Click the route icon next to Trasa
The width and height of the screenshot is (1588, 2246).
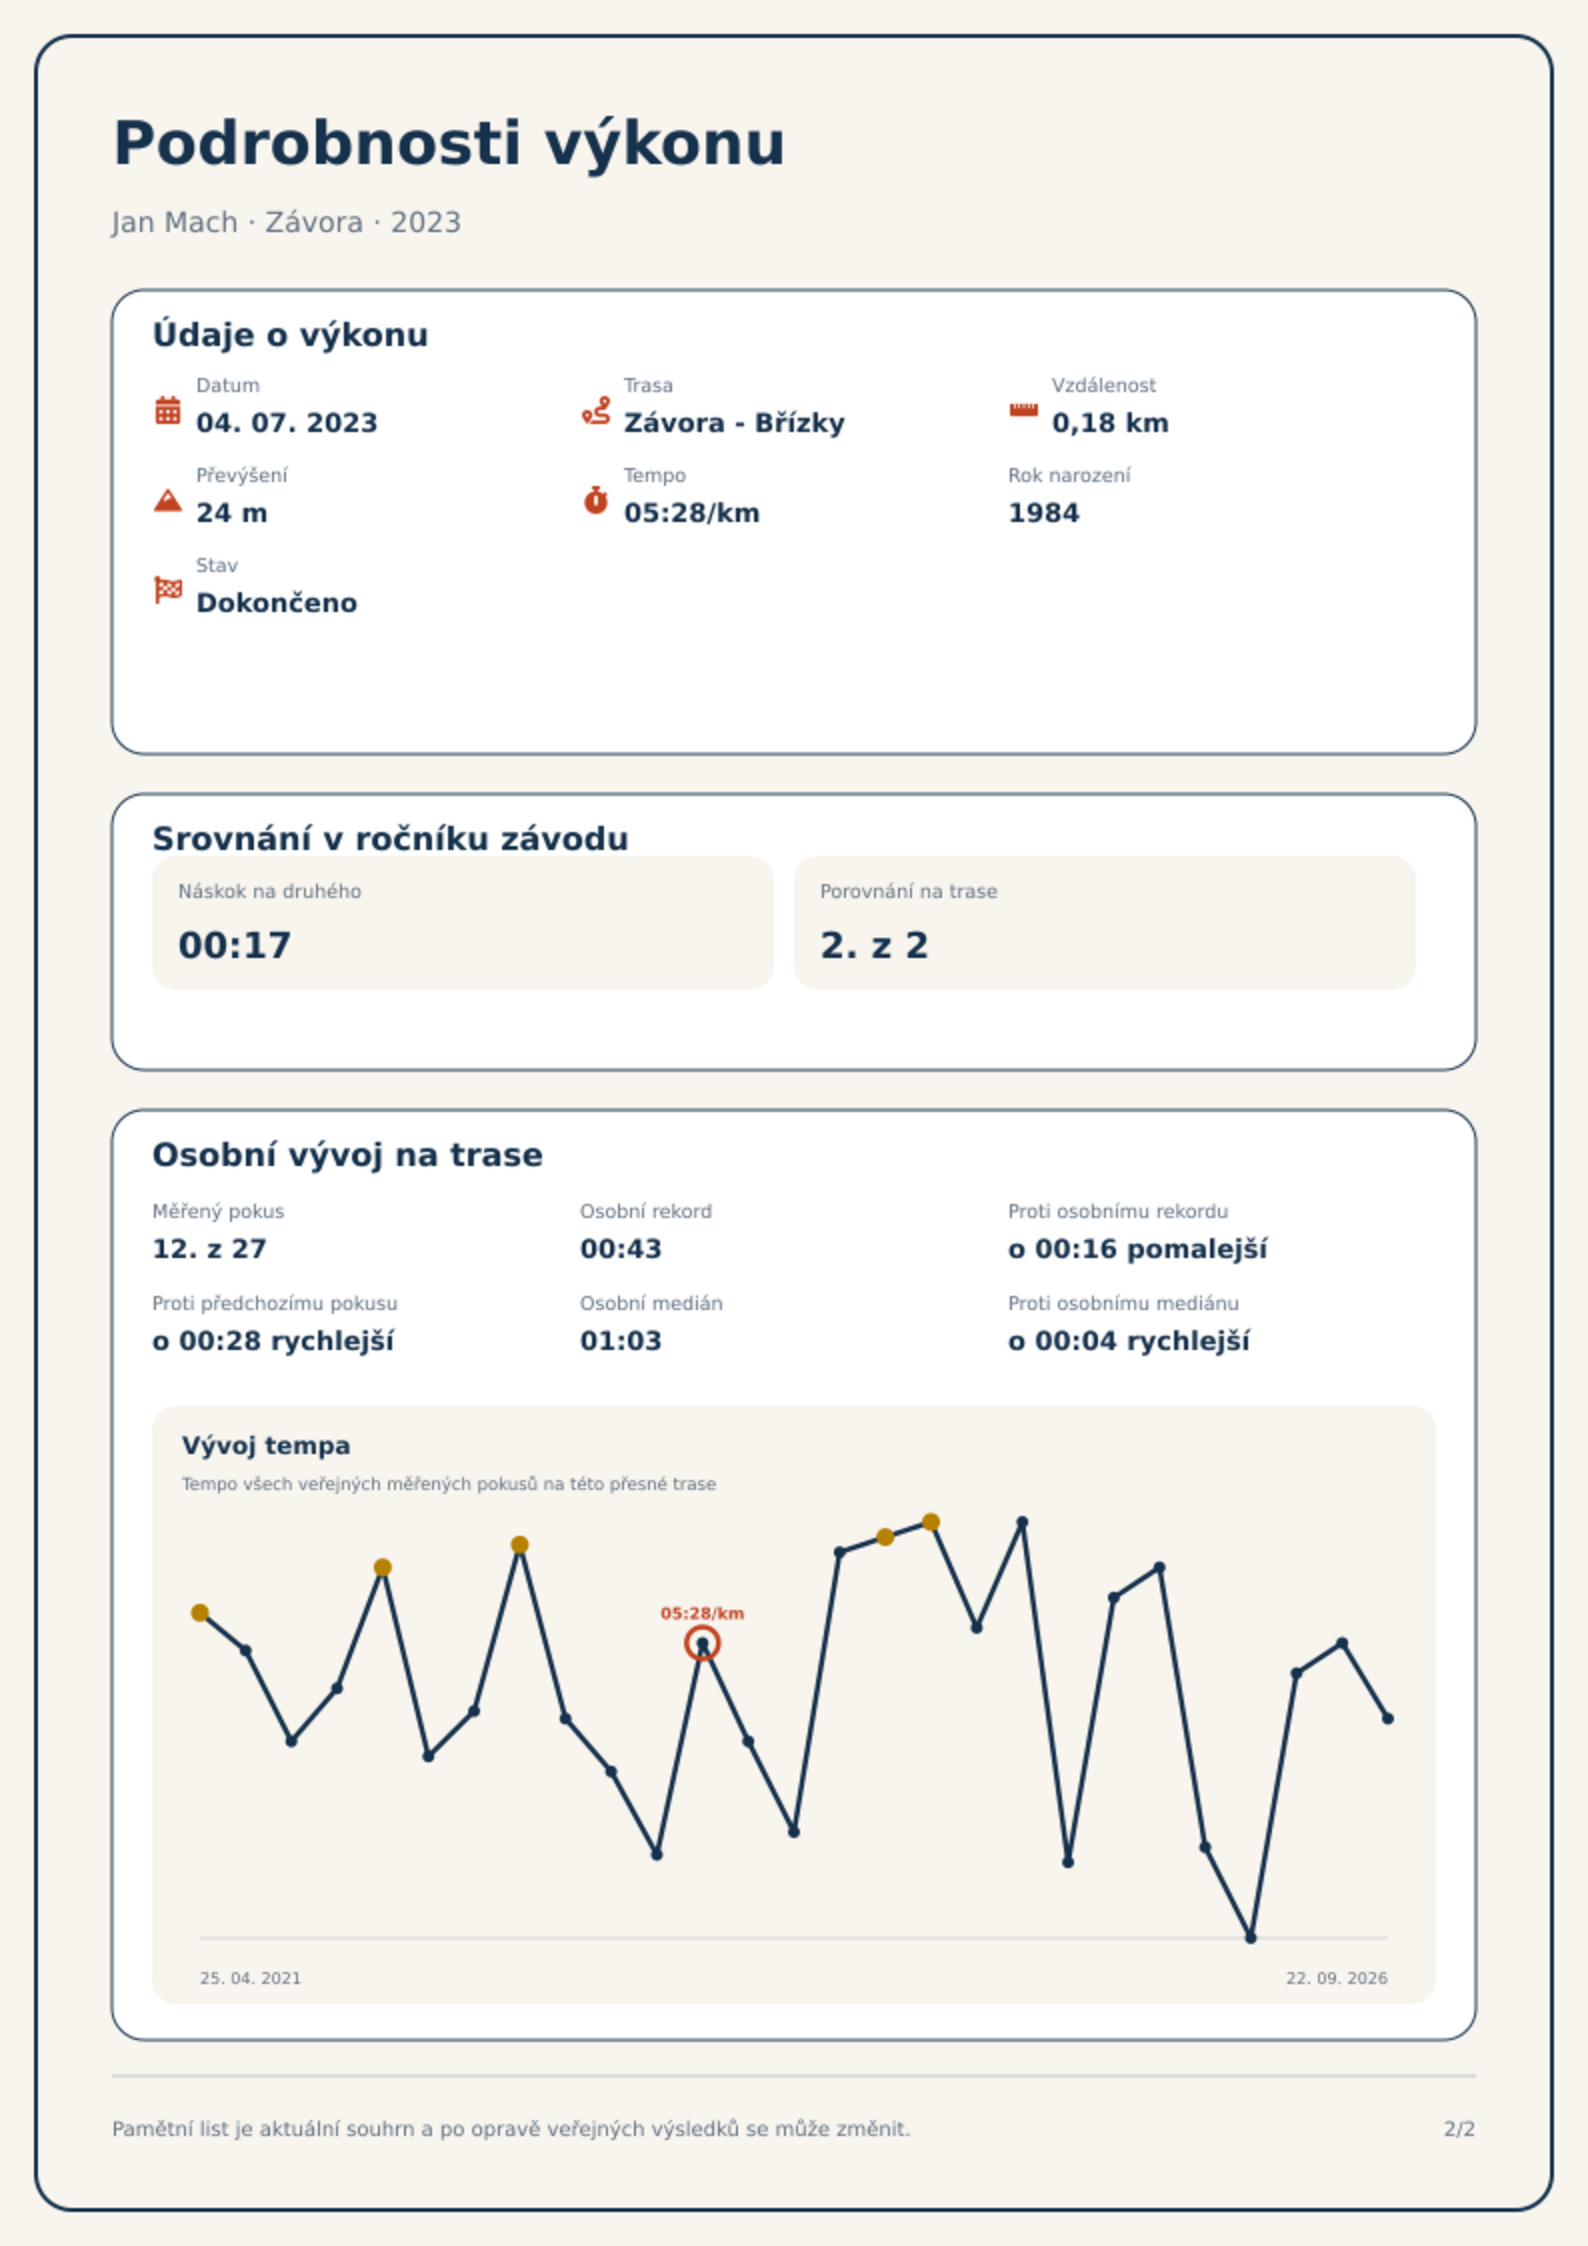click(596, 410)
